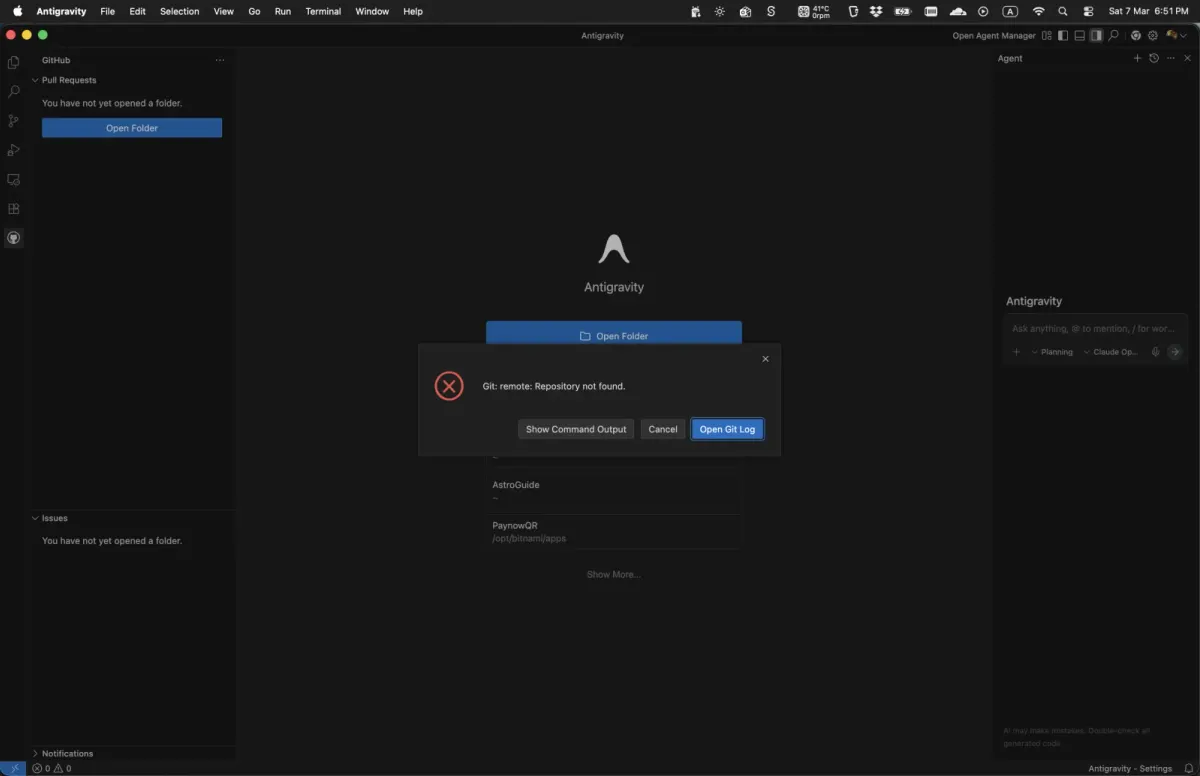This screenshot has height=776, width=1200.
Task: Open the Apple menu
Action: (x=17, y=11)
